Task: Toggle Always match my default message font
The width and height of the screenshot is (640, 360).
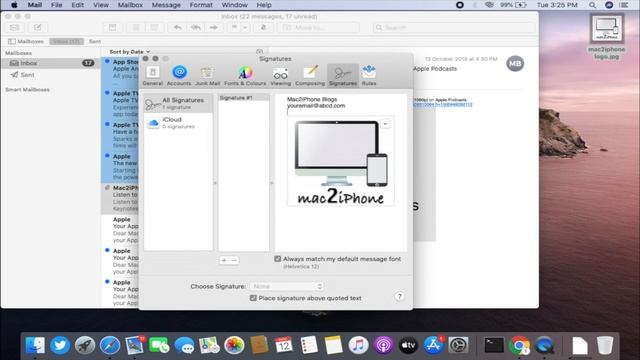Action: [x=278, y=259]
